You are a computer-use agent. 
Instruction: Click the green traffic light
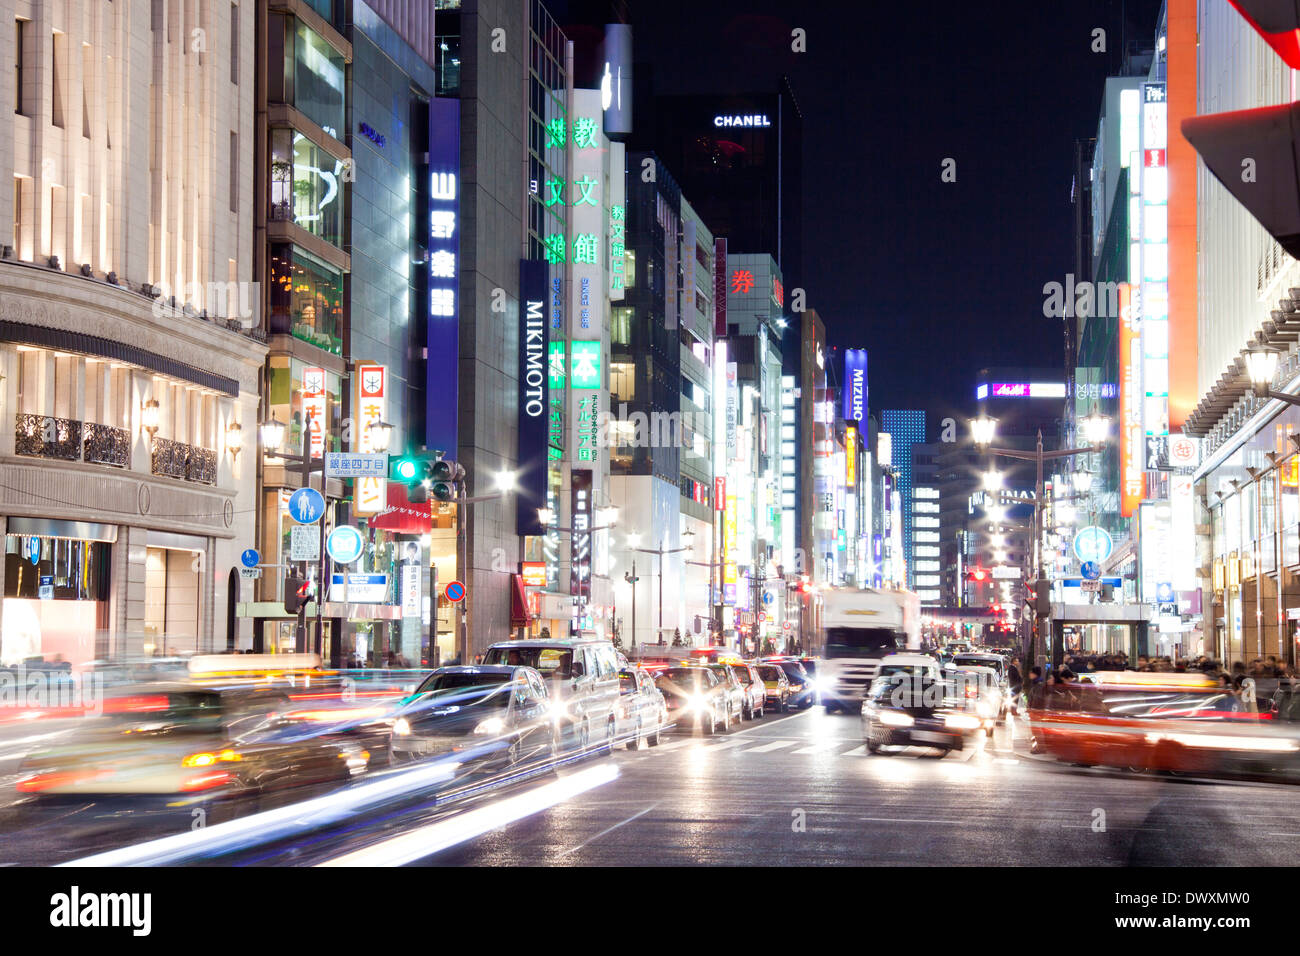point(407,468)
